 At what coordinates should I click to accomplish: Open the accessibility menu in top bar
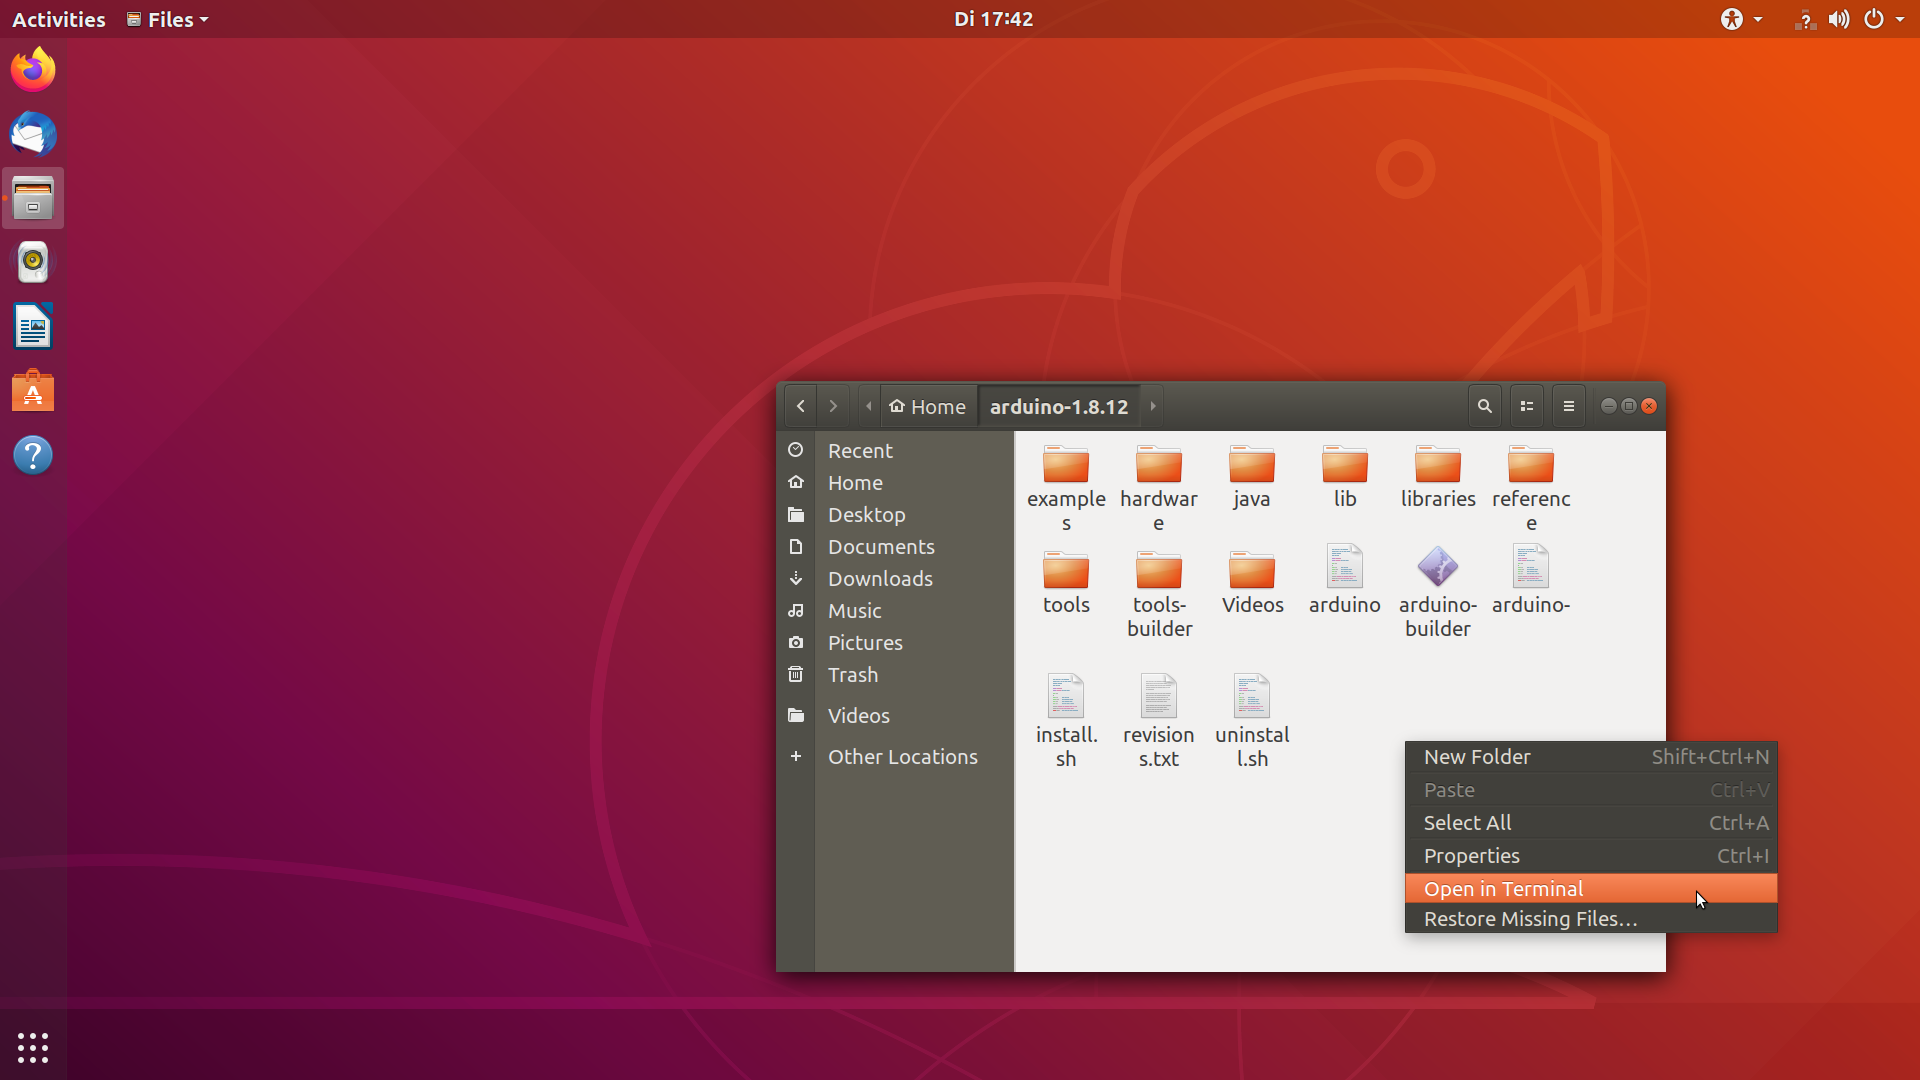click(x=1741, y=19)
